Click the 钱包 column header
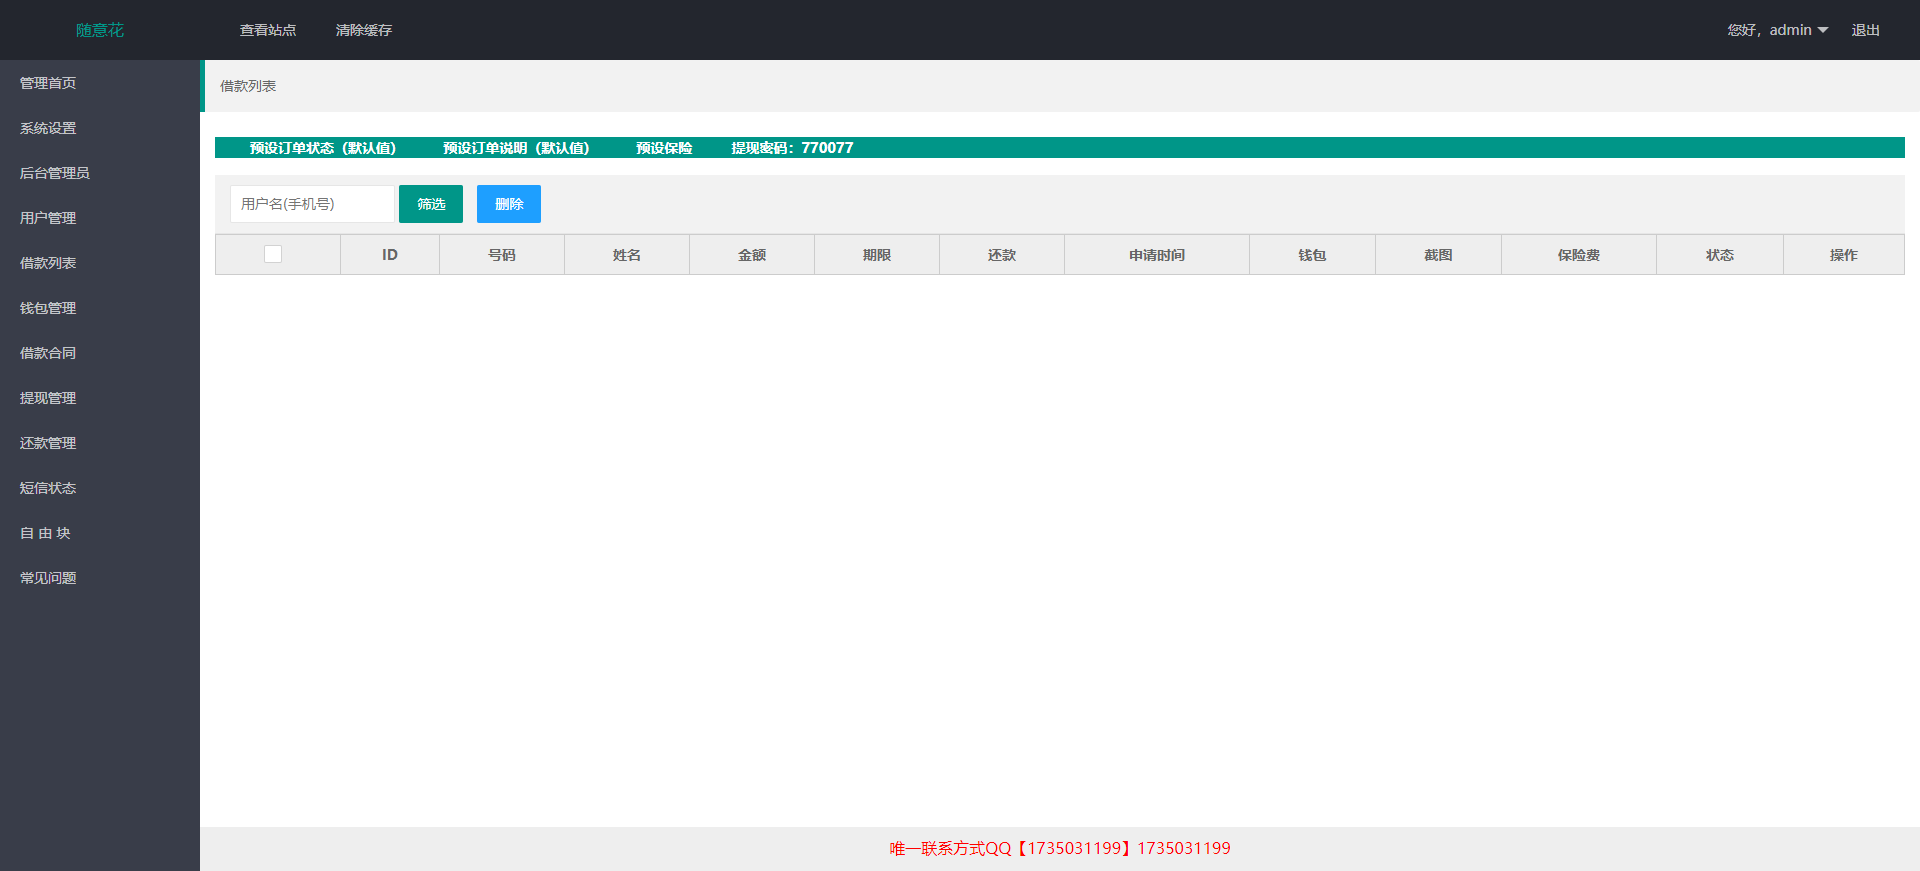Viewport: 1920px width, 871px height. click(1312, 255)
